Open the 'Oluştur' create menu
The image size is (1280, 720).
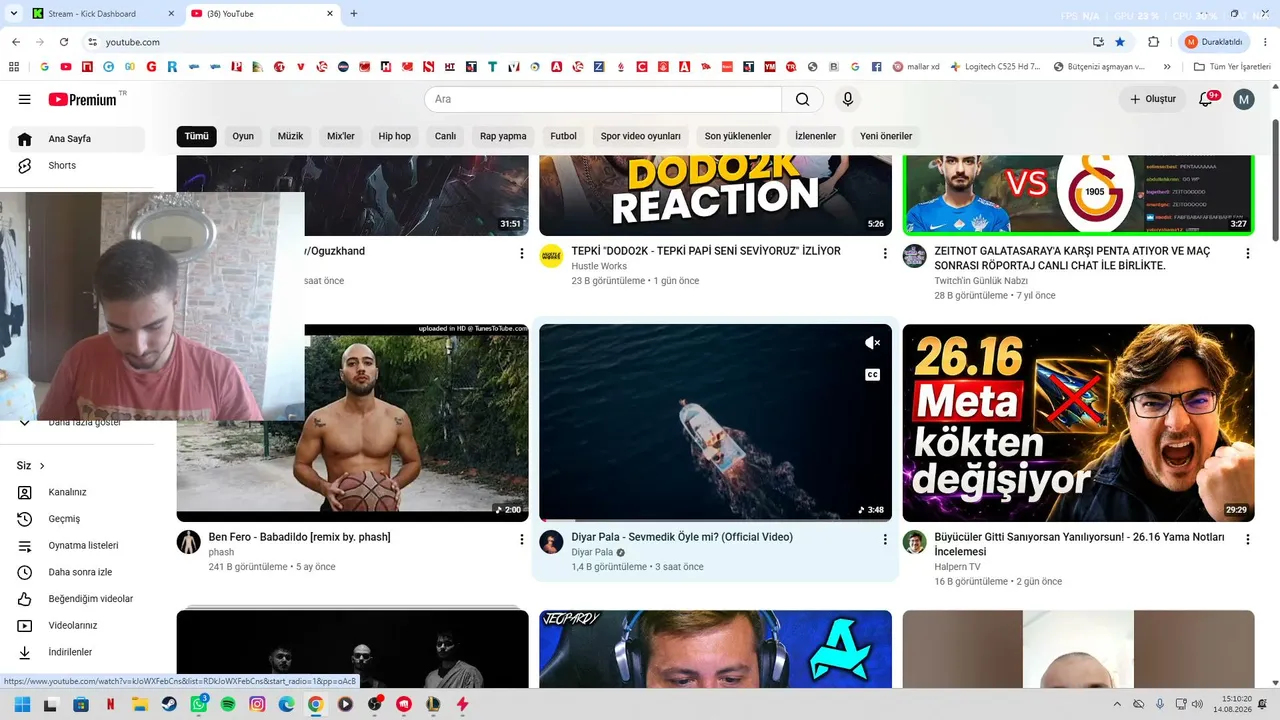tap(1152, 99)
